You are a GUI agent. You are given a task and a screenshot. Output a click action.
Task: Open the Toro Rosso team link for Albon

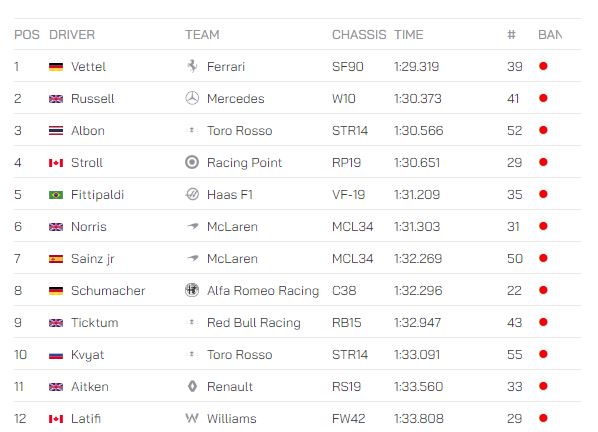point(240,131)
